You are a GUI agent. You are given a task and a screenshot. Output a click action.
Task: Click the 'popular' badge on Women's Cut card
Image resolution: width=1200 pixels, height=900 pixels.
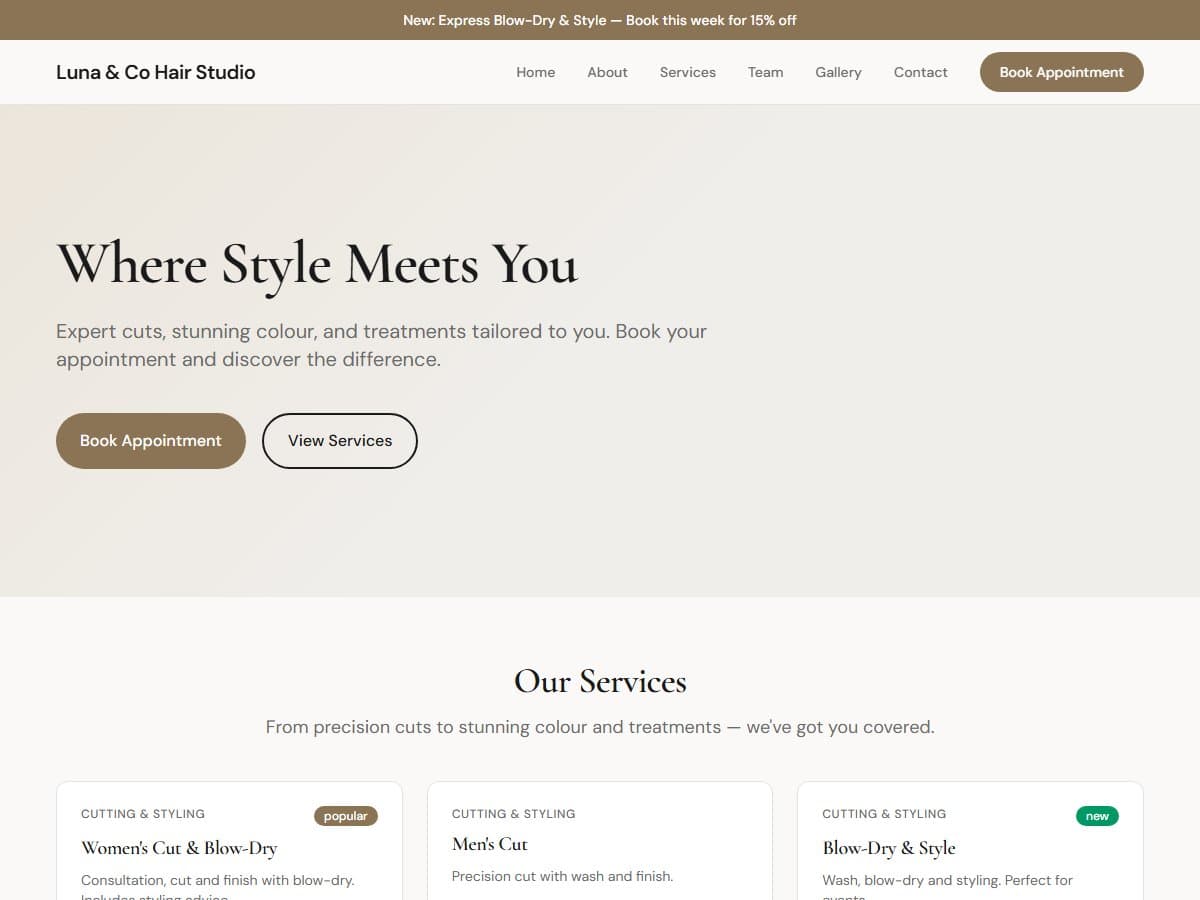[345, 815]
